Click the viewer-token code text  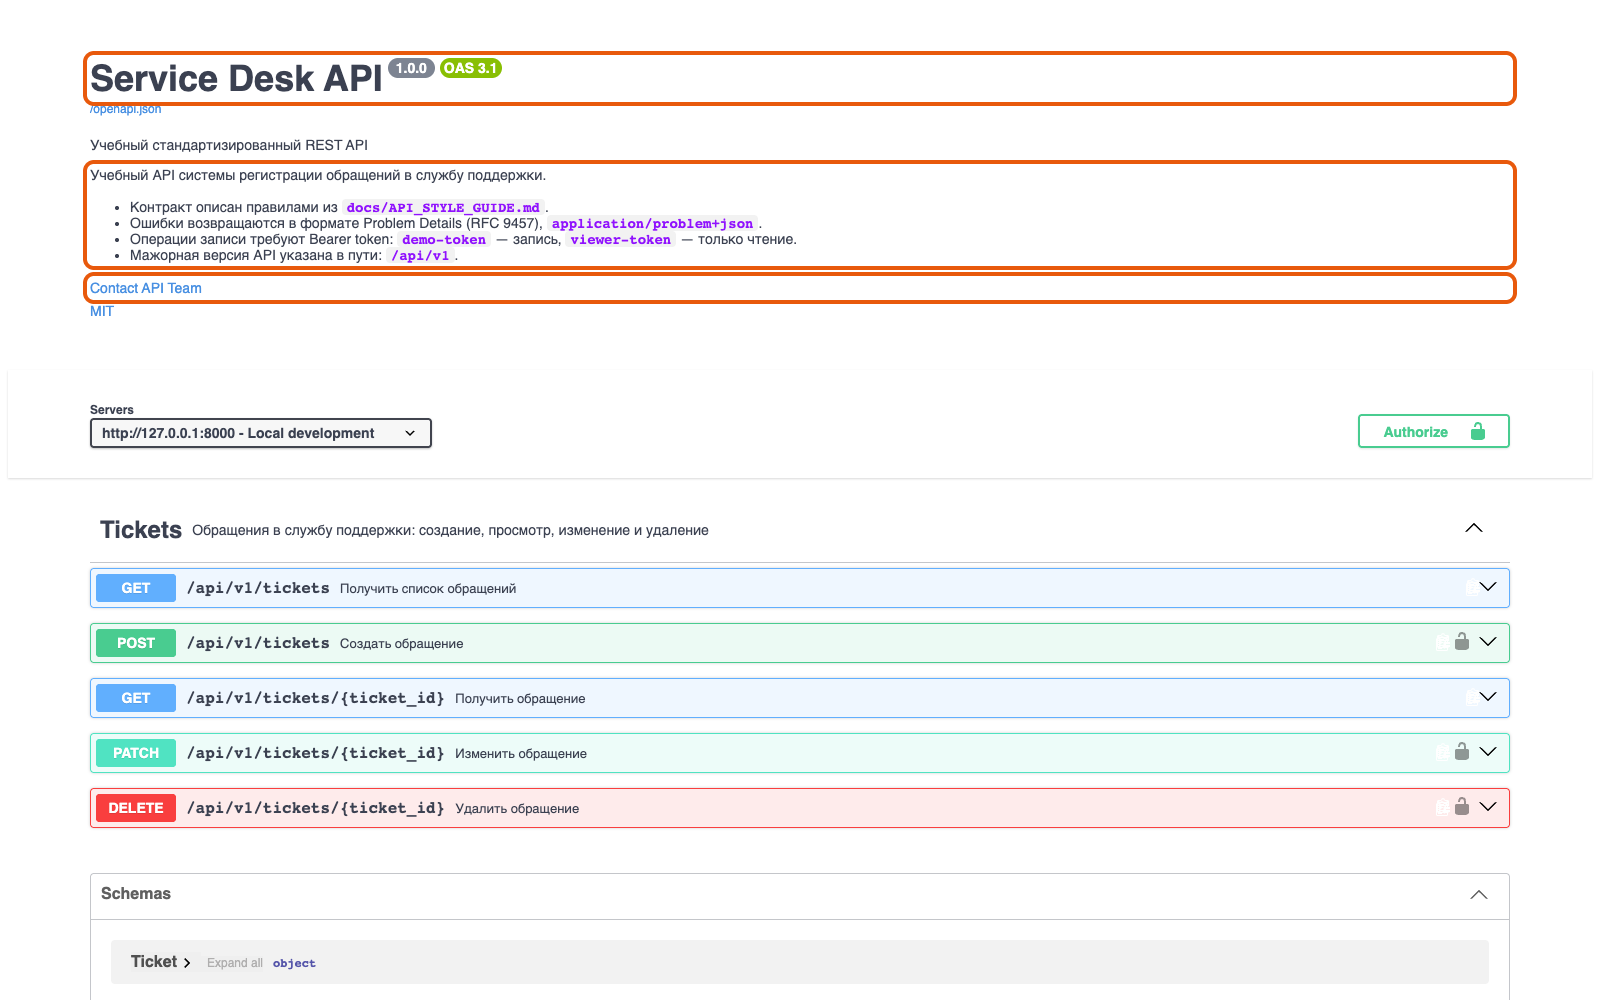pos(621,240)
